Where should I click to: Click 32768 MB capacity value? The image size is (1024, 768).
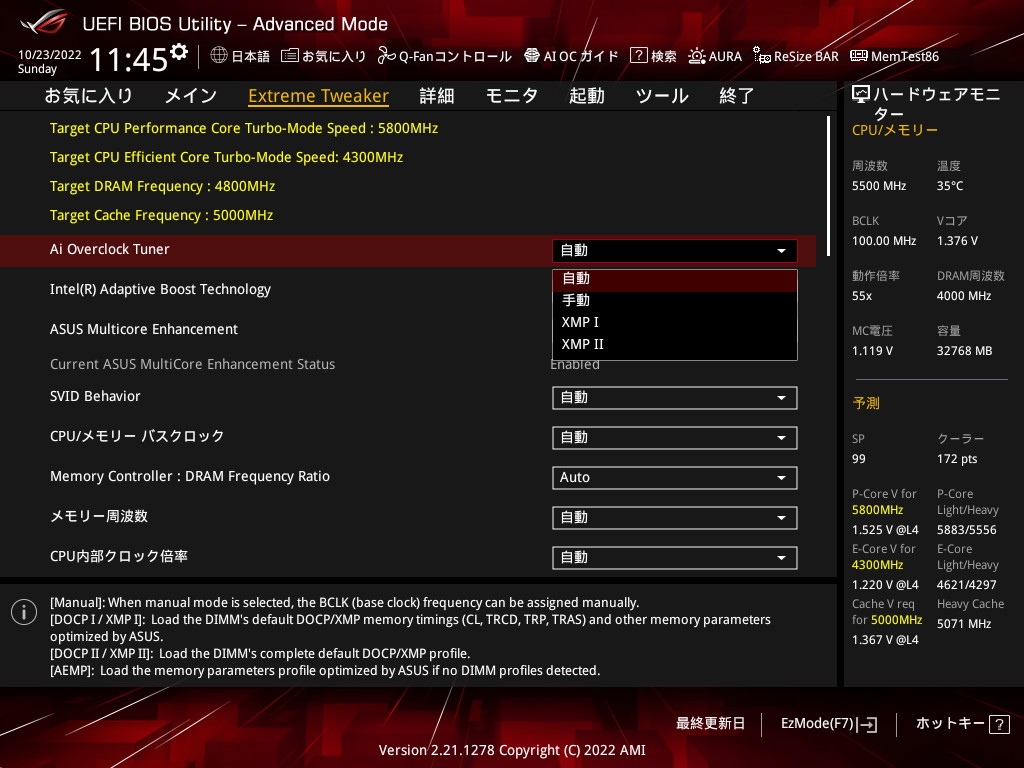tap(965, 351)
